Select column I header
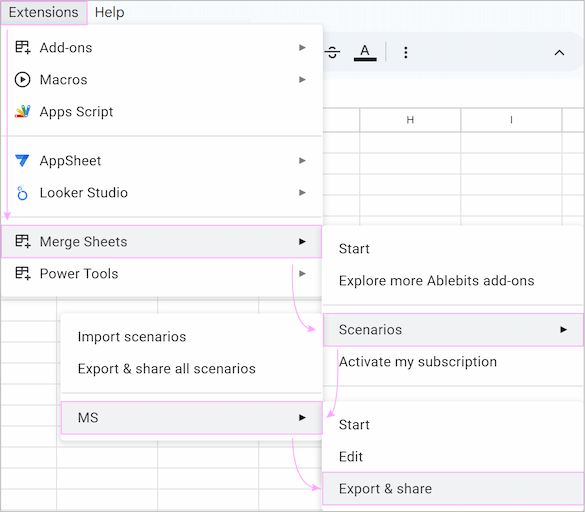This screenshot has height=512, width=585. pos(511,120)
